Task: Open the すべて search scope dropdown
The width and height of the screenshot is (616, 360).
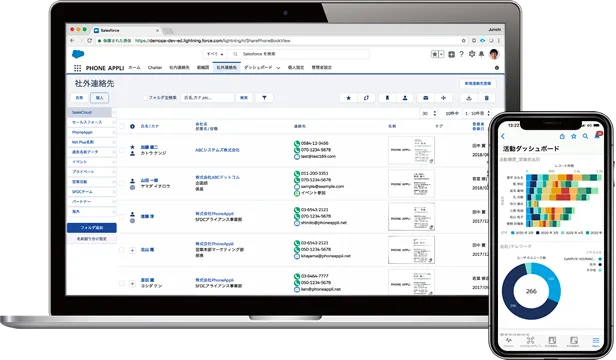Action: [x=215, y=54]
